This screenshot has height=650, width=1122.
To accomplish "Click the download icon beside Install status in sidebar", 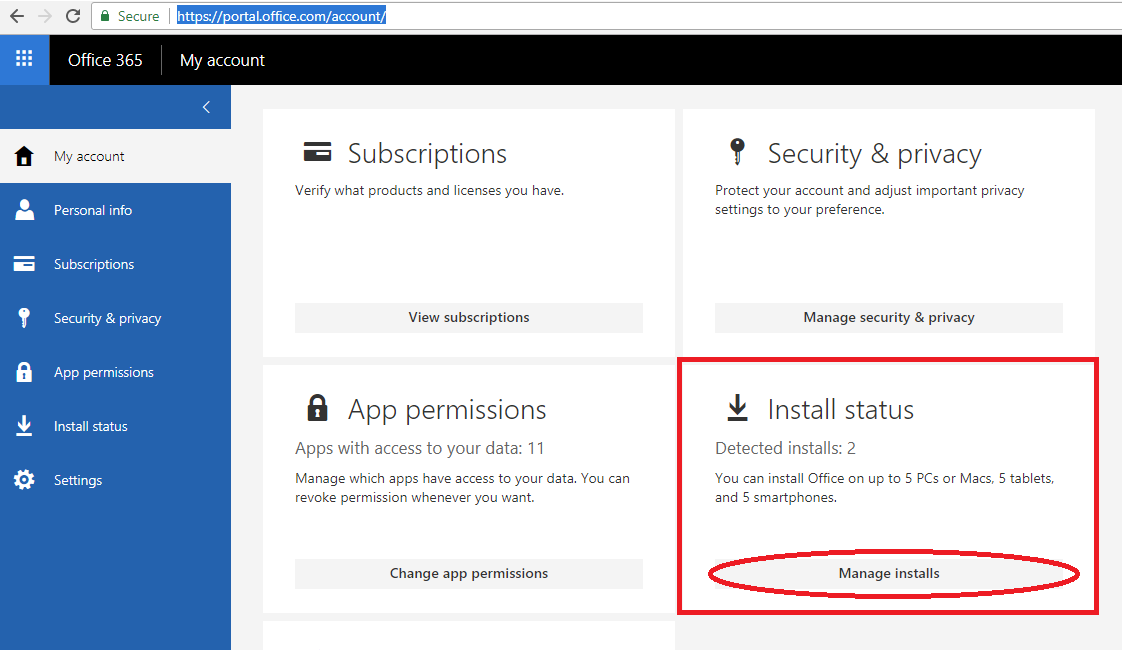I will [24, 426].
